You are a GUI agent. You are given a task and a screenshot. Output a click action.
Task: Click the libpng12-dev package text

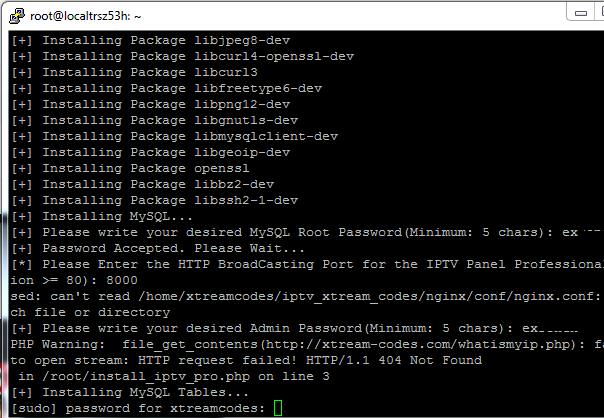tap(242, 104)
